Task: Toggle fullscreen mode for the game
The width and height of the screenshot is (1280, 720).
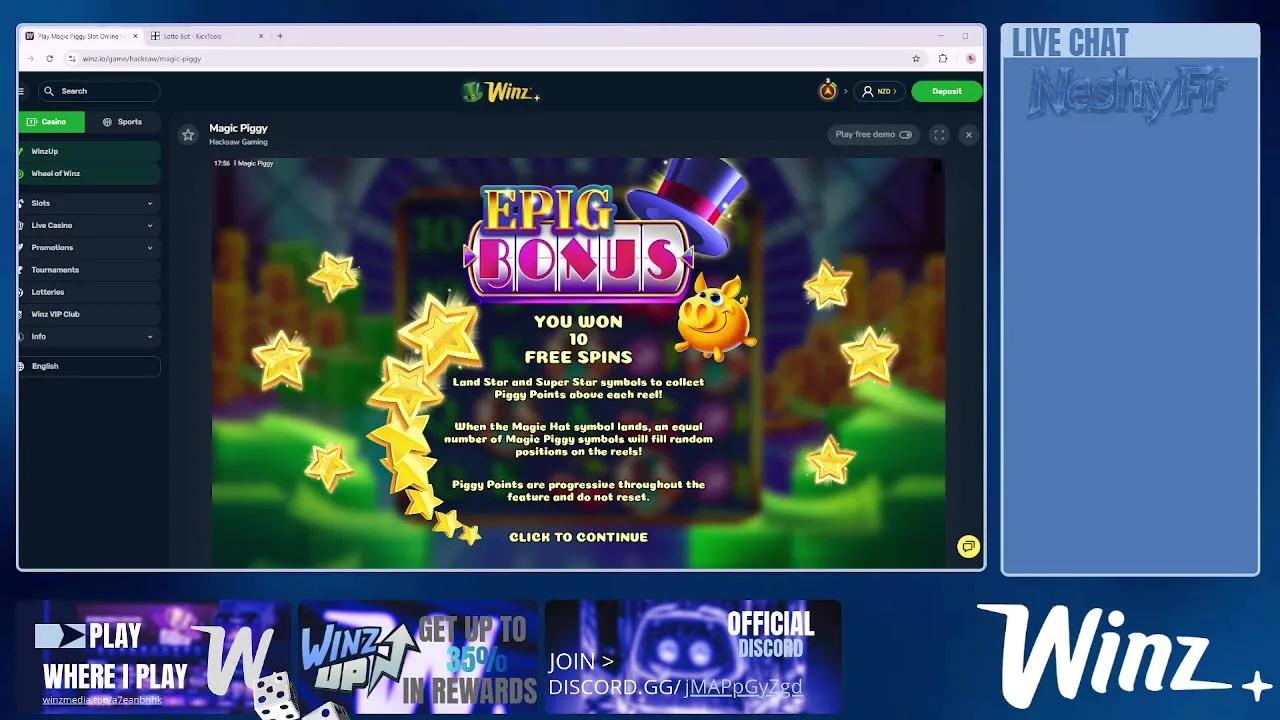Action: 938,135
